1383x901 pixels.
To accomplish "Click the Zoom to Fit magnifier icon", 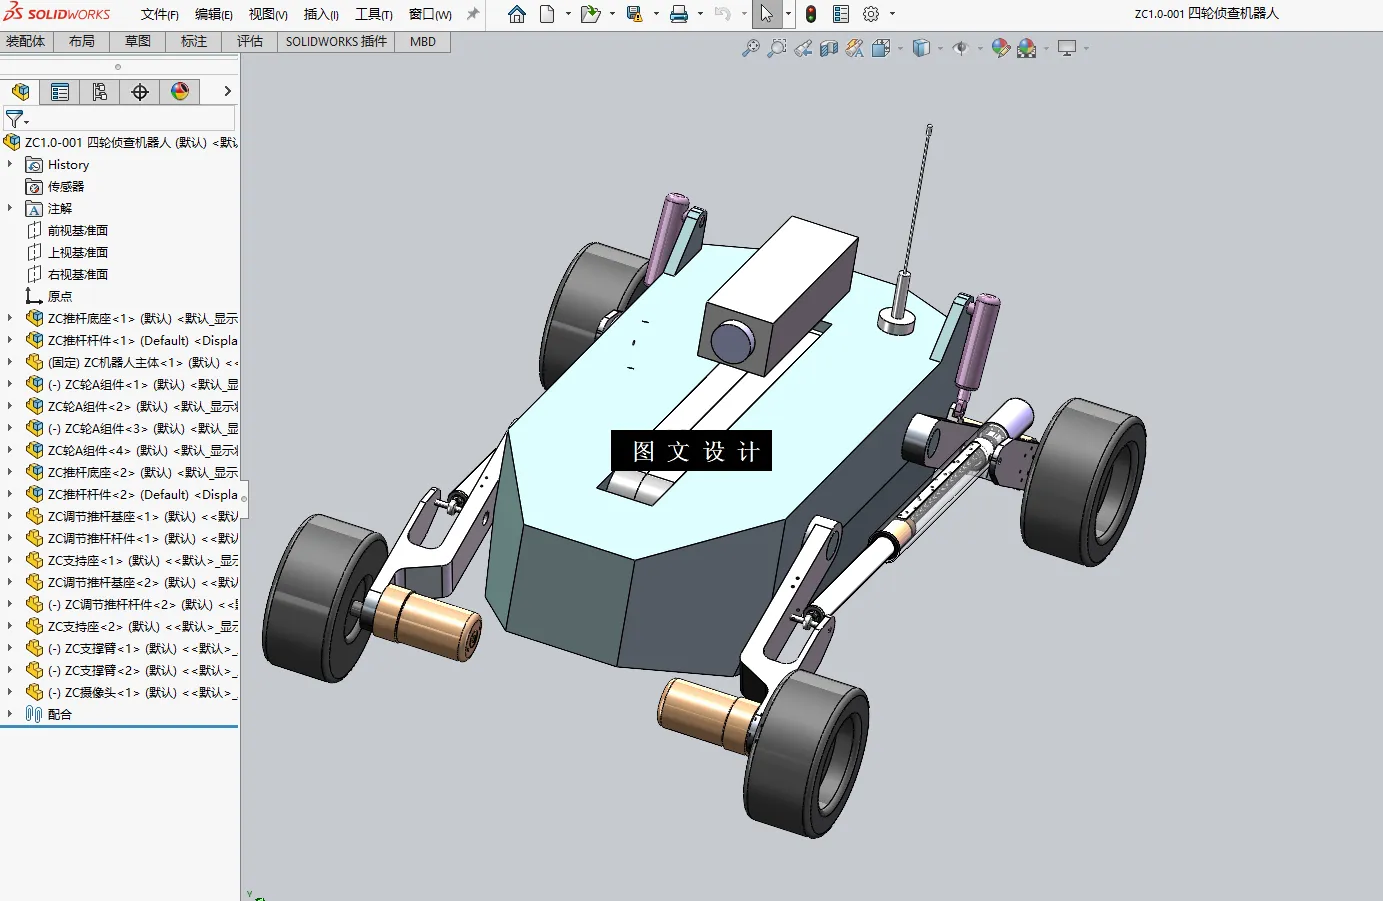I will coord(751,48).
